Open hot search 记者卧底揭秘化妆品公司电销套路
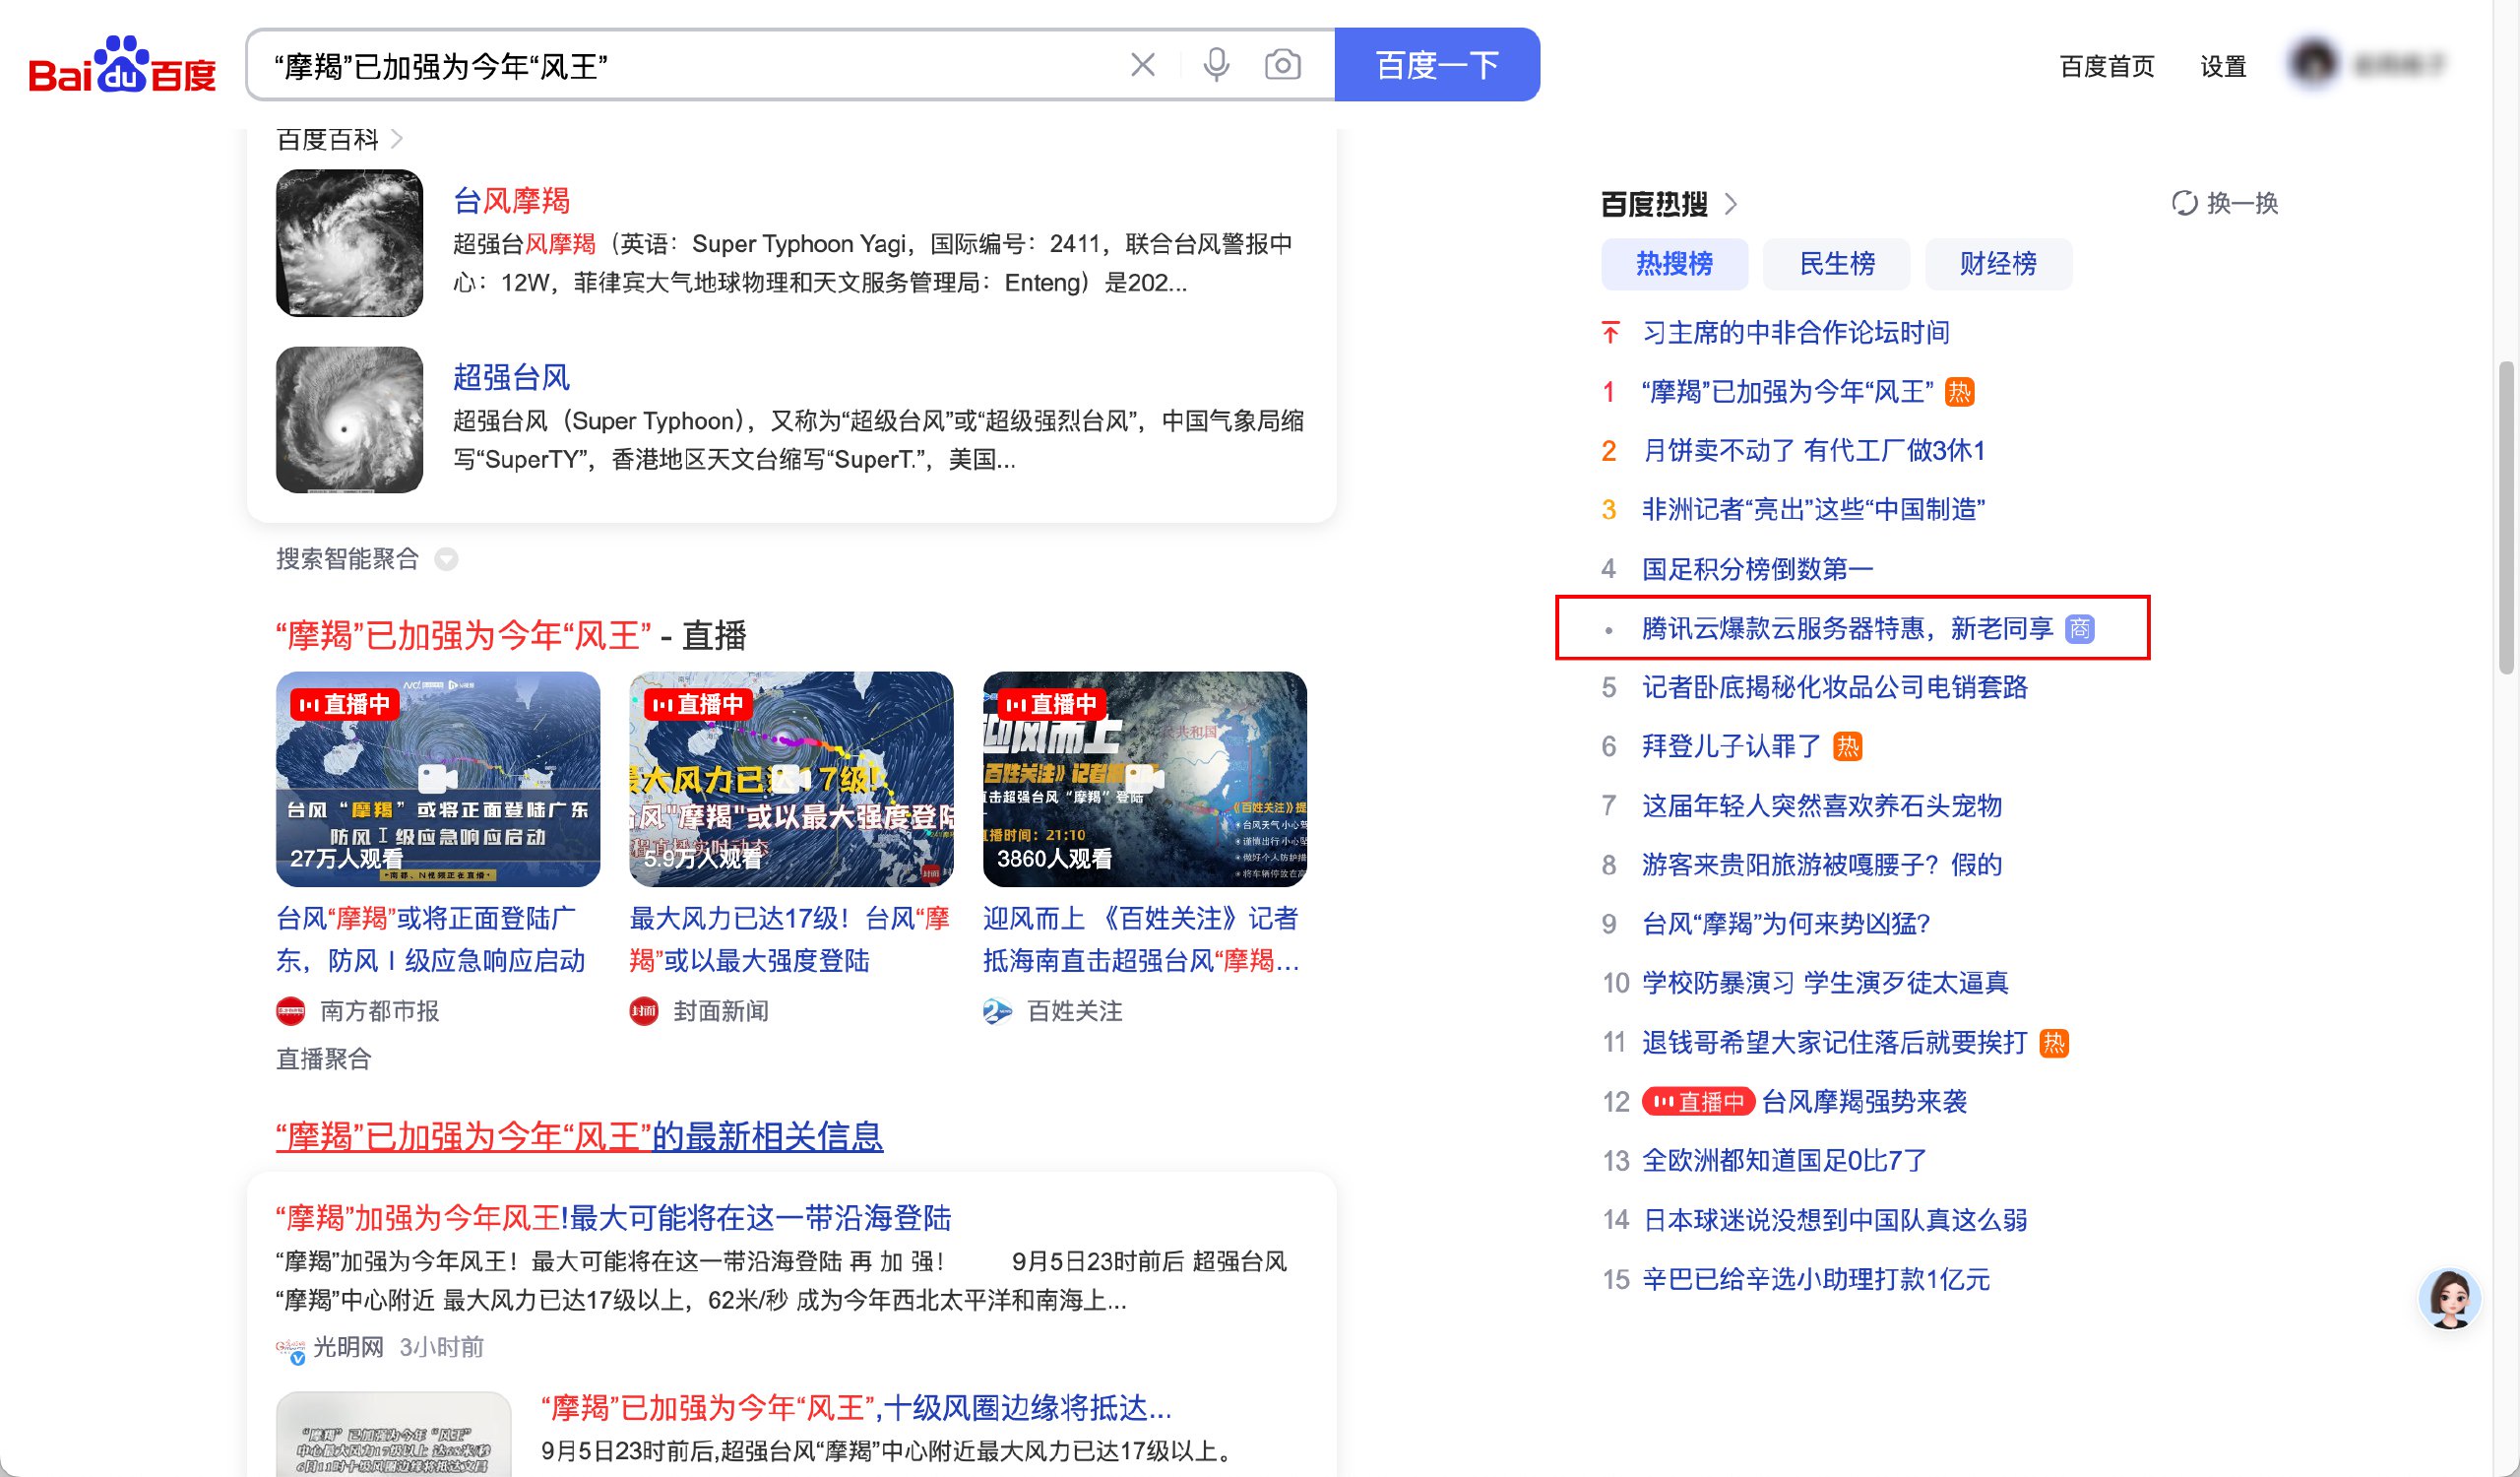Screen dimensions: 2520x1477 pos(1834,687)
